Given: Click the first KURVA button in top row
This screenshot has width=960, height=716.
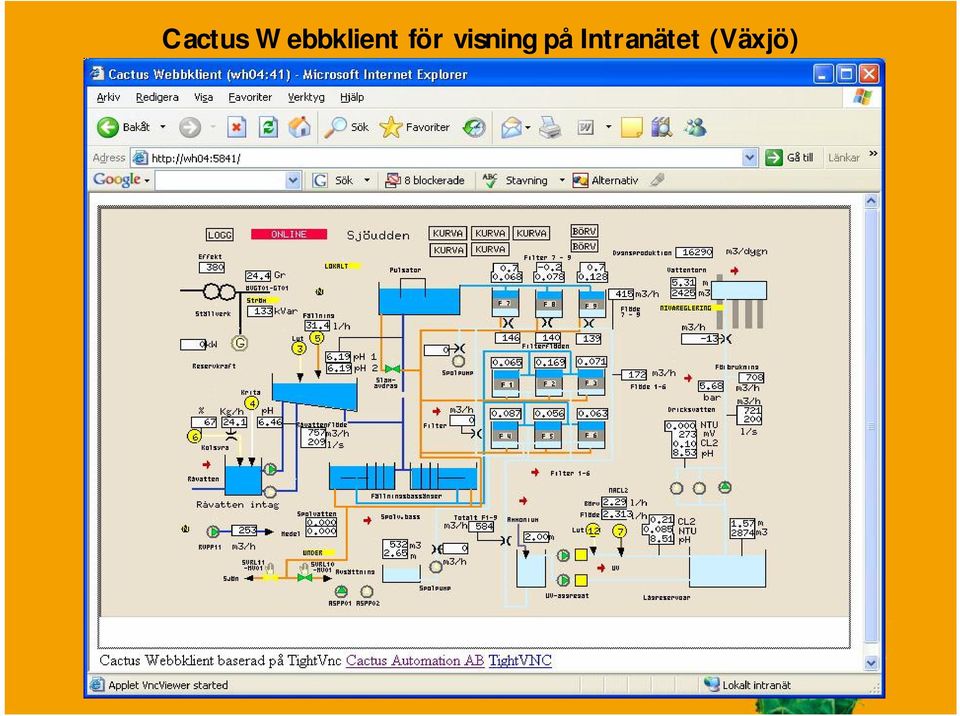Looking at the screenshot, I should pyautogui.click(x=448, y=233).
